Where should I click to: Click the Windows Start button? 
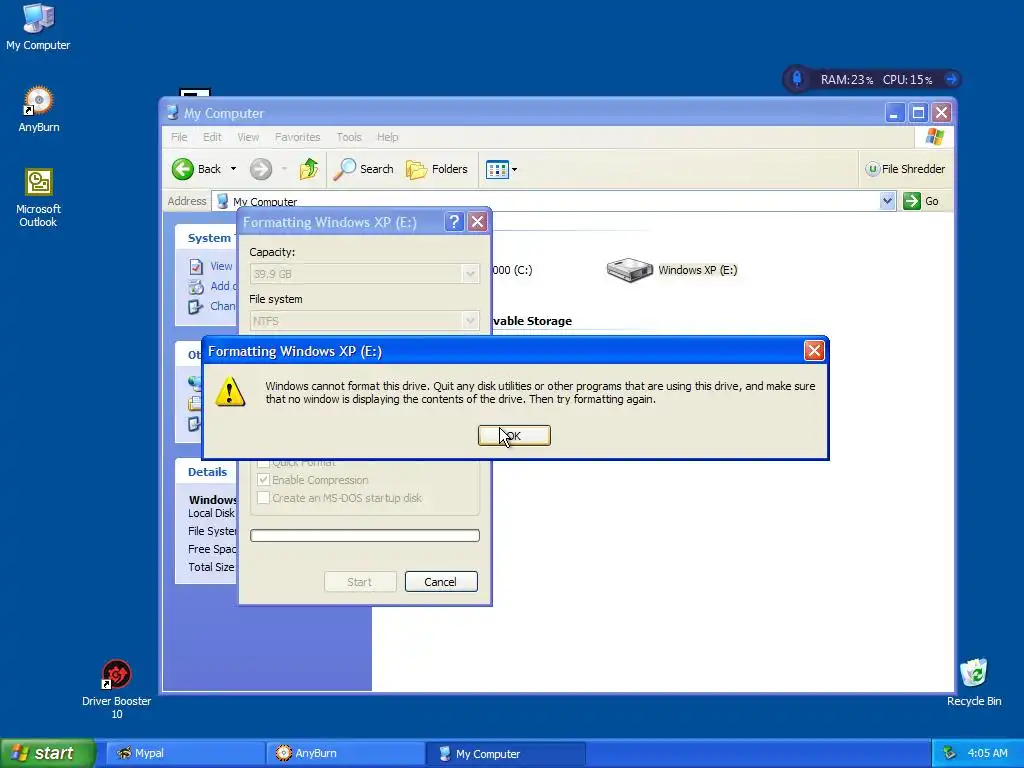[x=48, y=753]
